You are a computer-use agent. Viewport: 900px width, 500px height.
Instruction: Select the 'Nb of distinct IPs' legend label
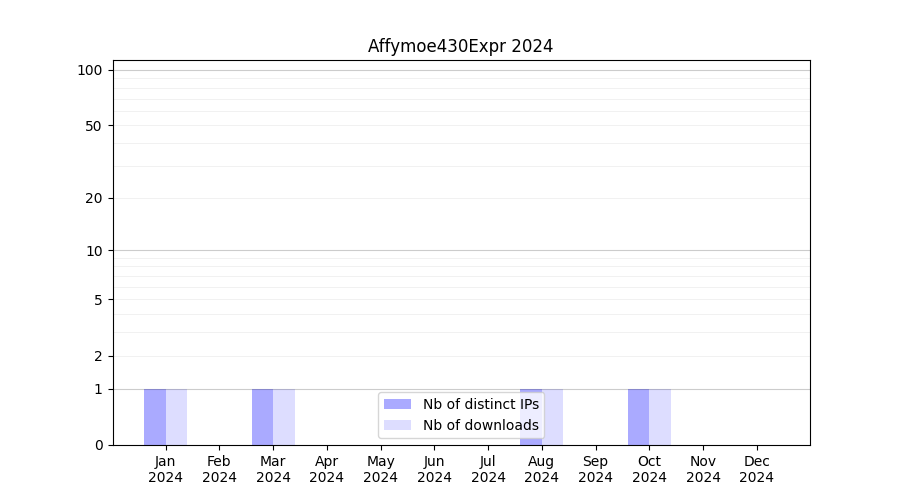pos(480,404)
